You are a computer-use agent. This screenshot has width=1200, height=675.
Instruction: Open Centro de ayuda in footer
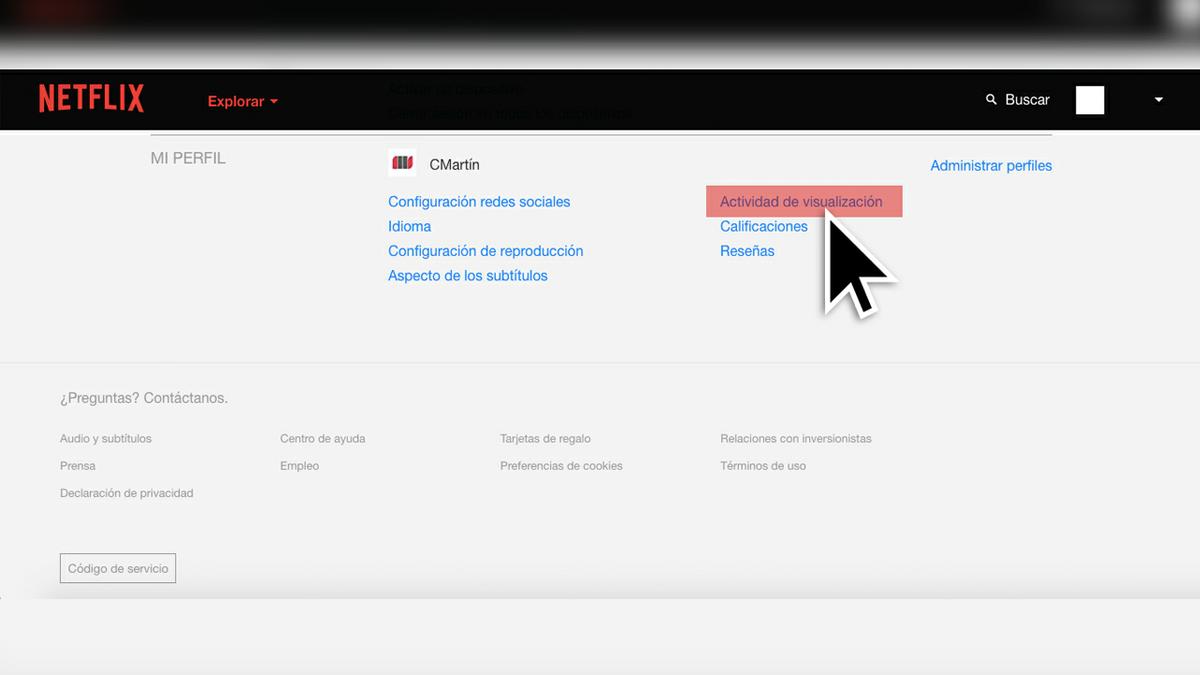322,439
